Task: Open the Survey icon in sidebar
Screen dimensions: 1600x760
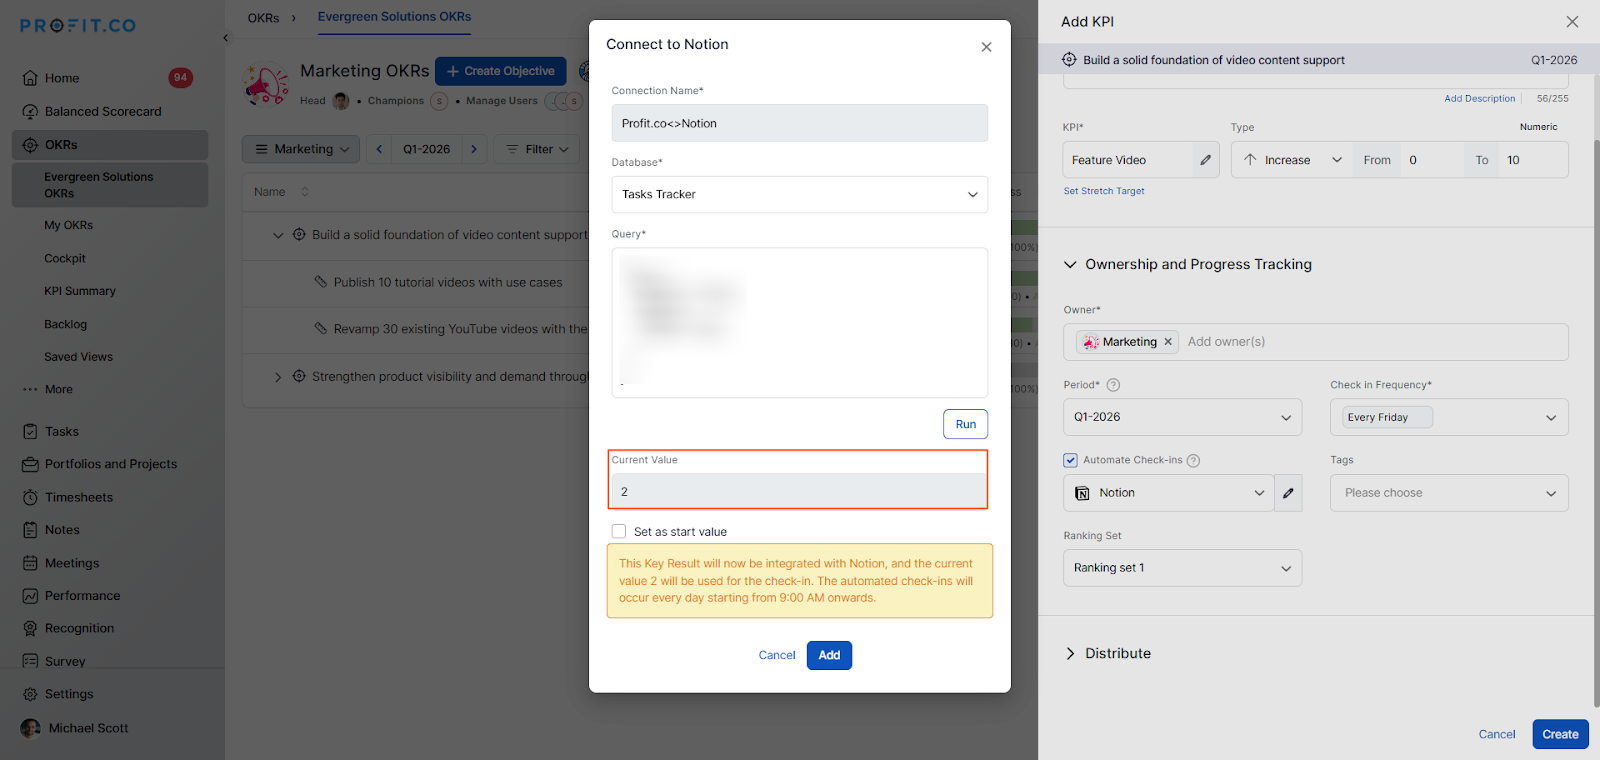Action: (30, 661)
